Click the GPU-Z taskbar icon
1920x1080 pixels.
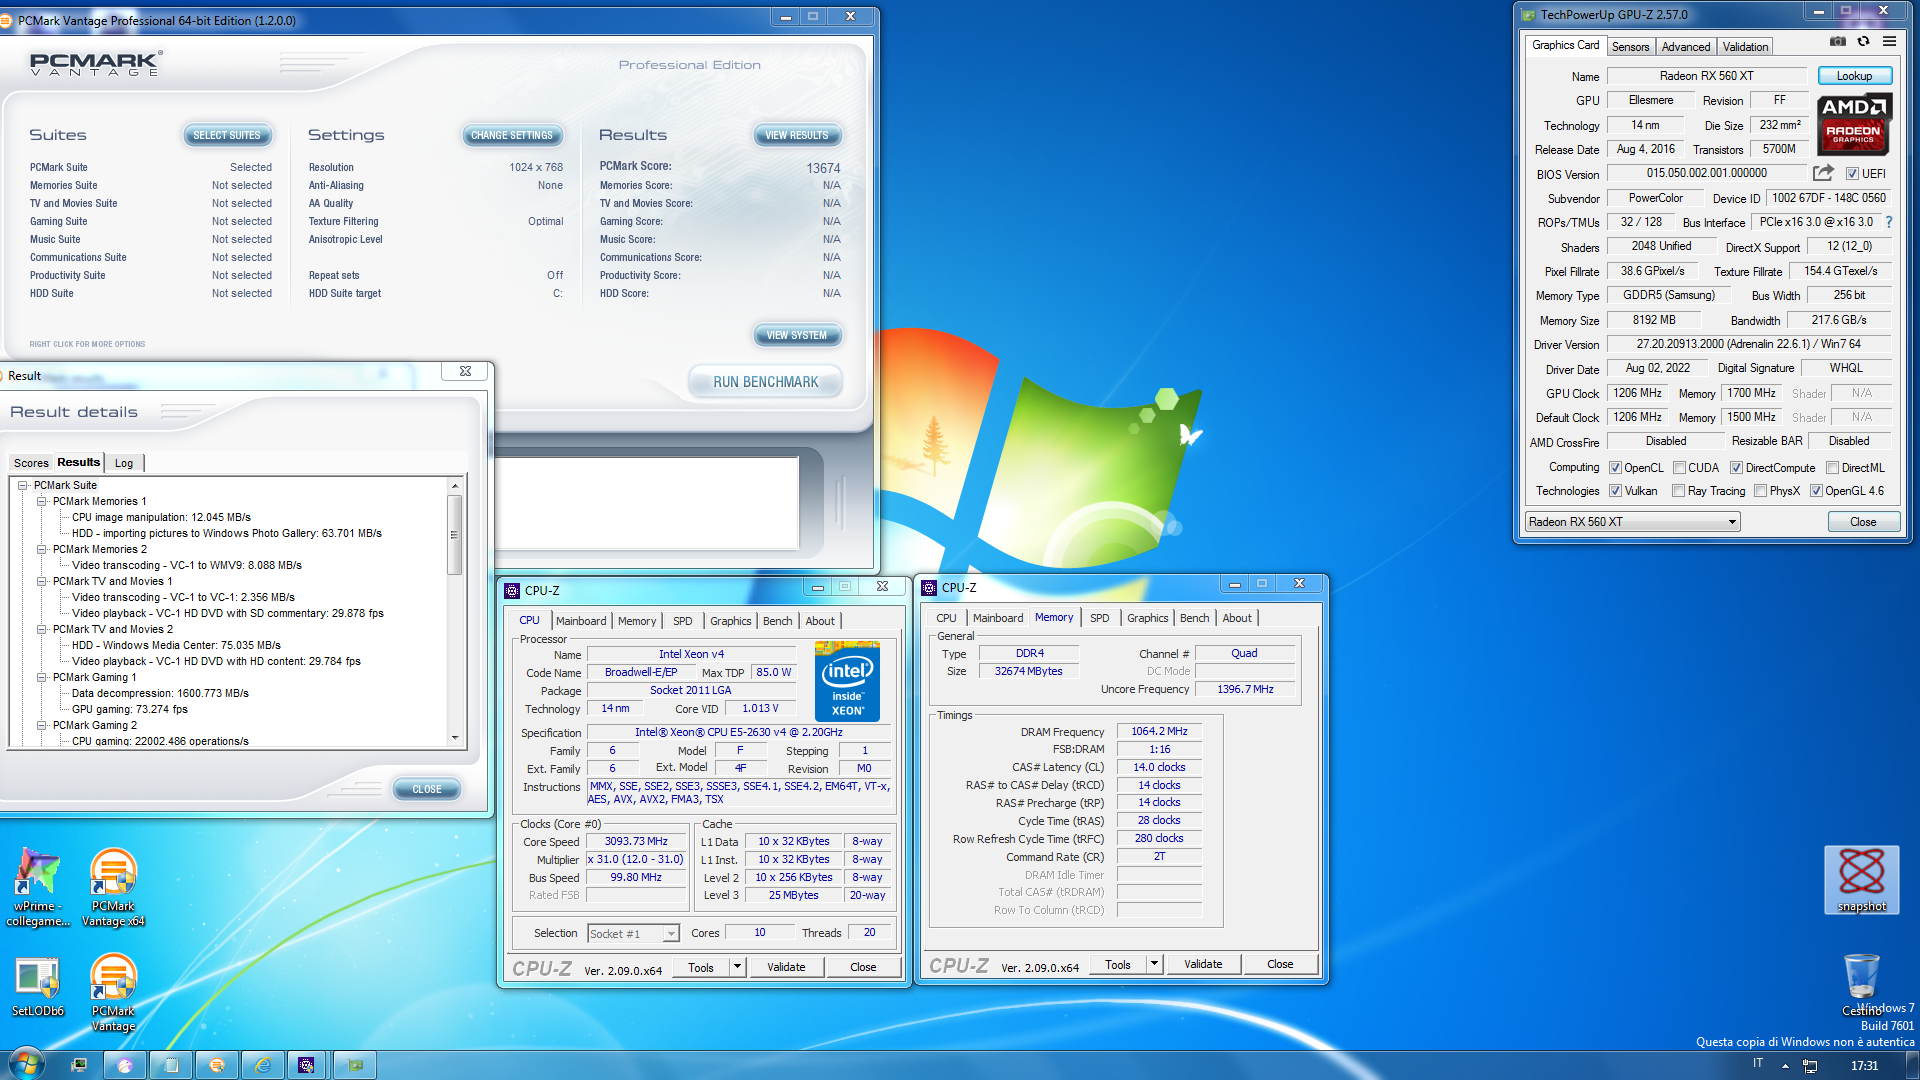[x=355, y=1065]
